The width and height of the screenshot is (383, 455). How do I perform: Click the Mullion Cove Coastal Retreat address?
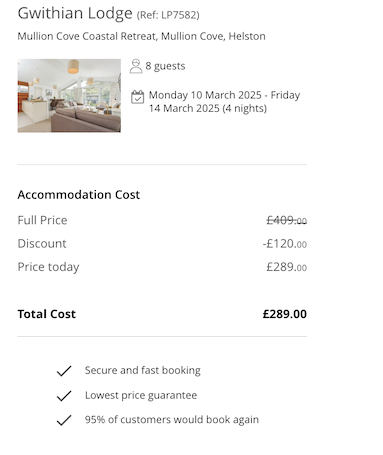click(x=142, y=36)
